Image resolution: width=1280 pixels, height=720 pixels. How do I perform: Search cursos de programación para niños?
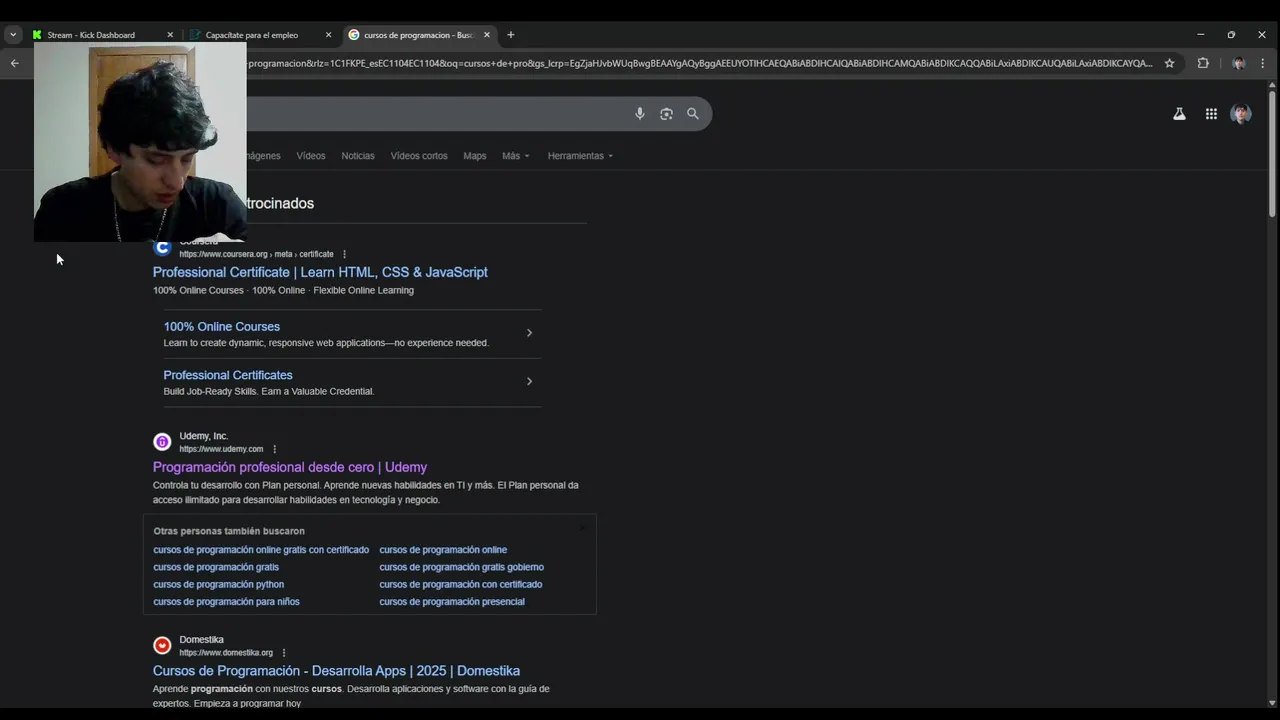[x=226, y=602]
